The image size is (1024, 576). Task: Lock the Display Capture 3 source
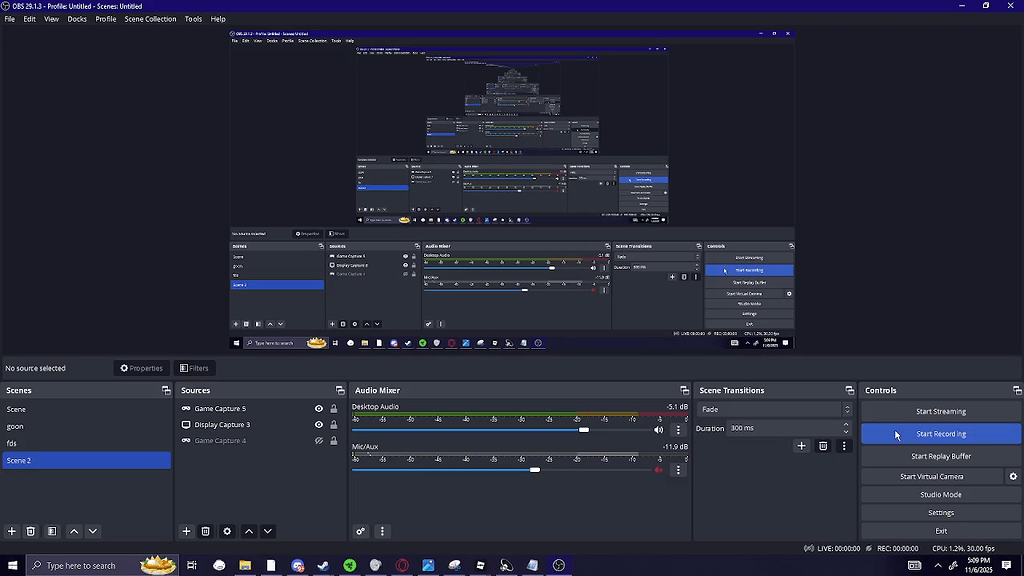click(x=333, y=424)
